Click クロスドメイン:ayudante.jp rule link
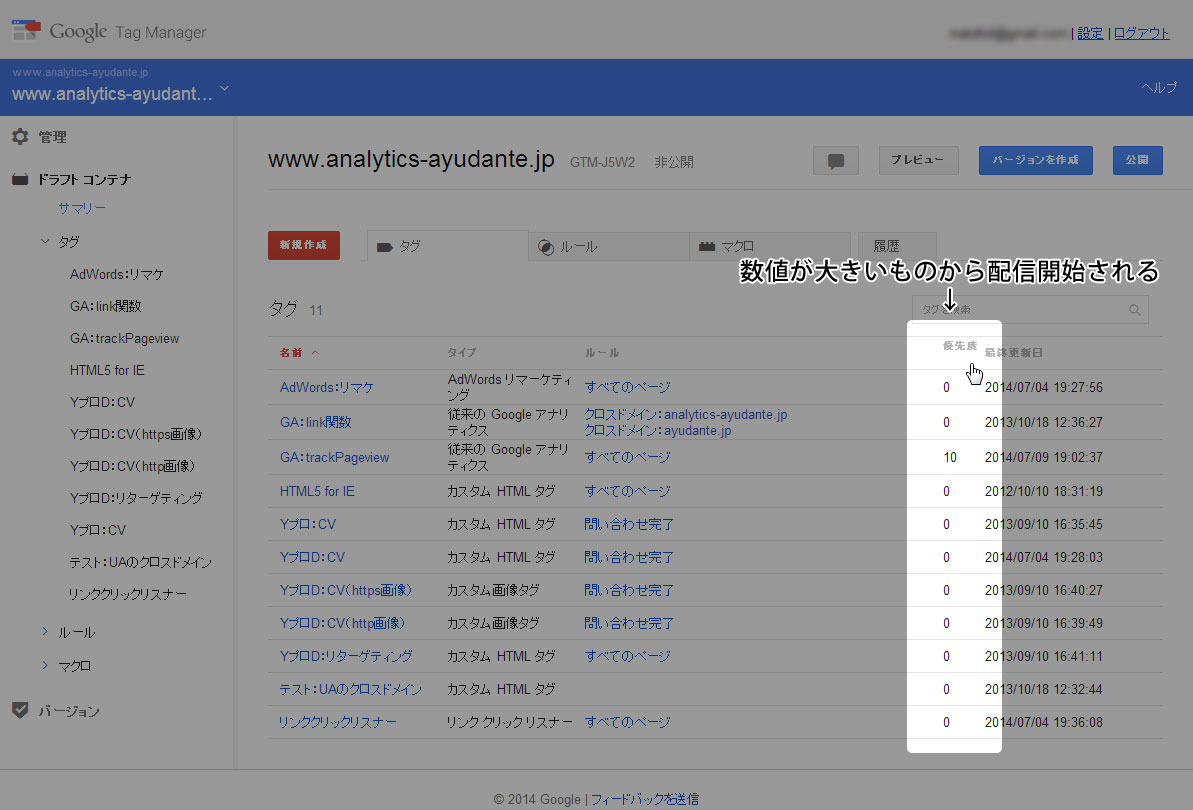 657,430
